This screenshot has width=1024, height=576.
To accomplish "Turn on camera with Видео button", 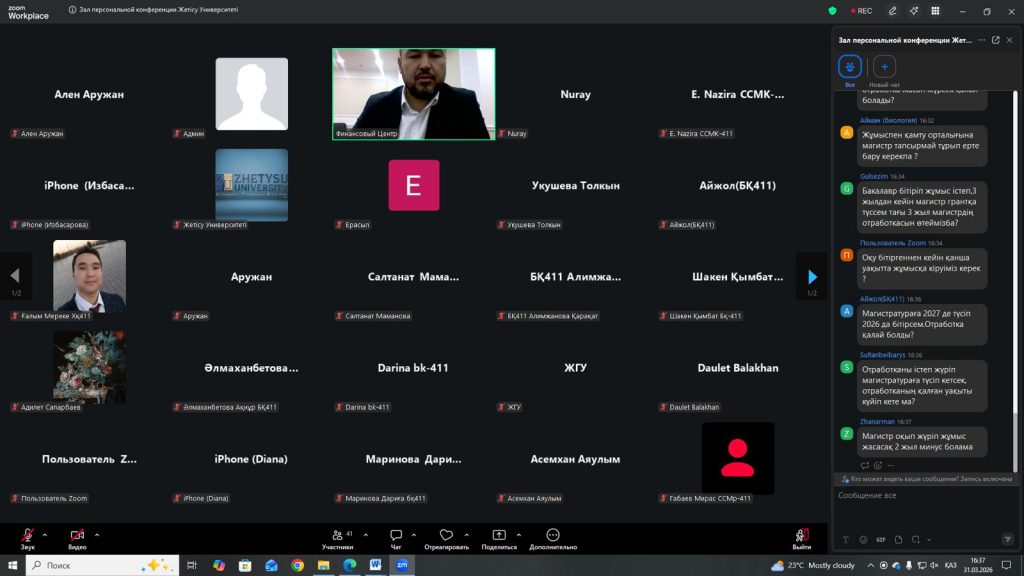I will point(77,536).
